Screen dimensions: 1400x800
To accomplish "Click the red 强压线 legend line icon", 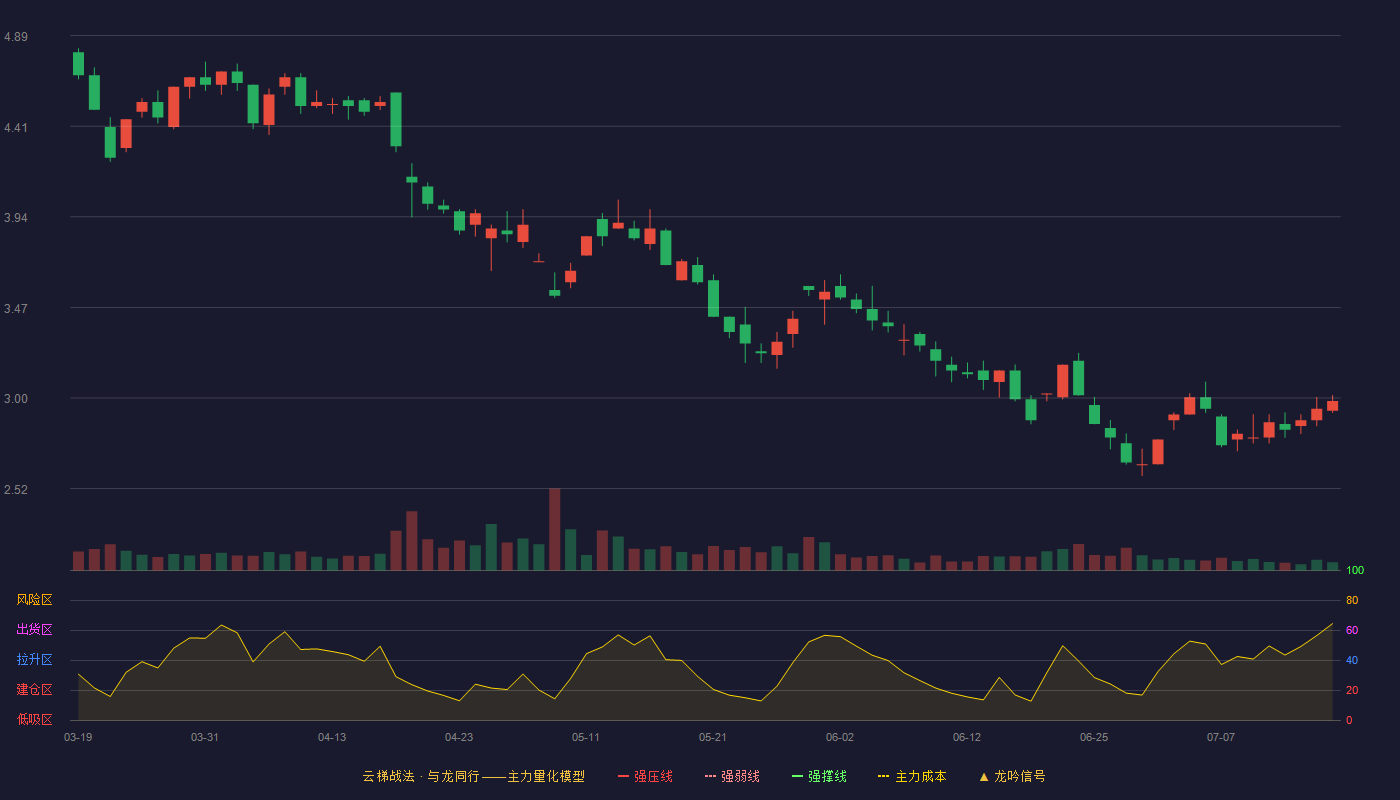I will [x=623, y=776].
